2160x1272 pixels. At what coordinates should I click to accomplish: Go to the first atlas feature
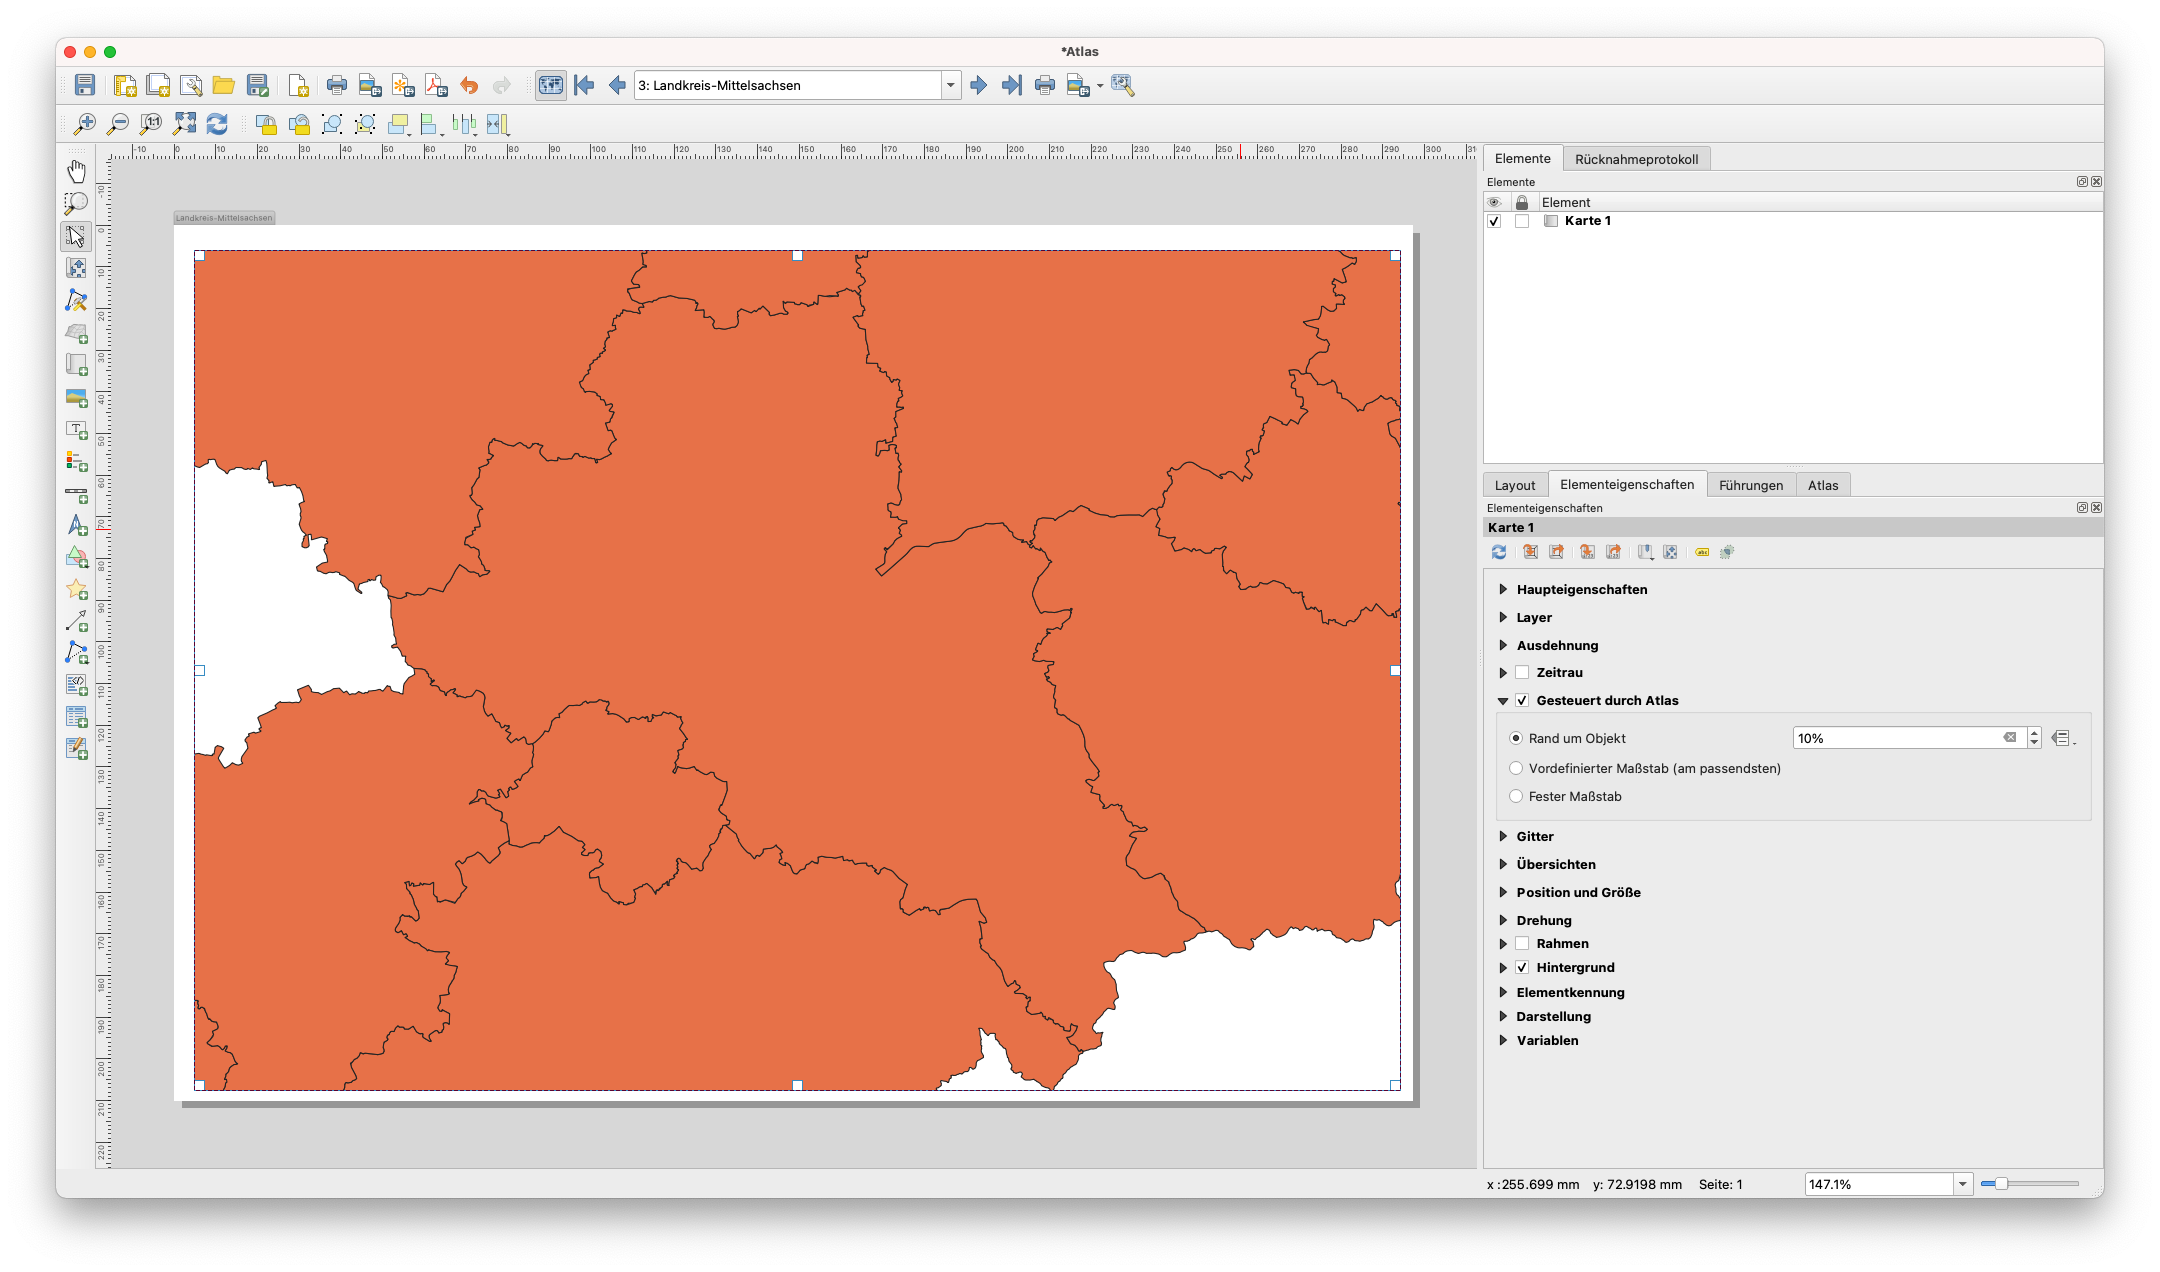coord(584,85)
